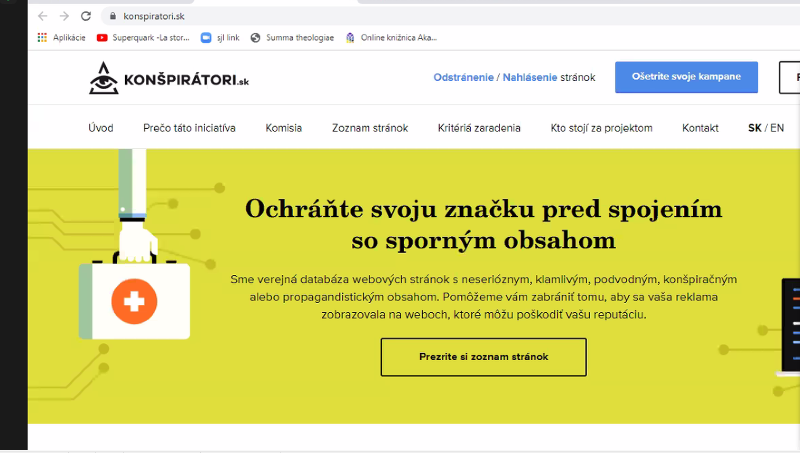
Task: Follow the Odstránenie link
Action: 463,78
